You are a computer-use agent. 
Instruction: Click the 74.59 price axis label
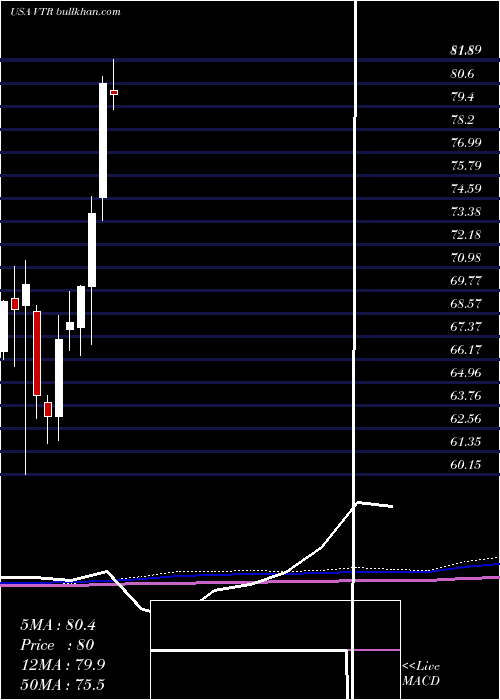466,188
